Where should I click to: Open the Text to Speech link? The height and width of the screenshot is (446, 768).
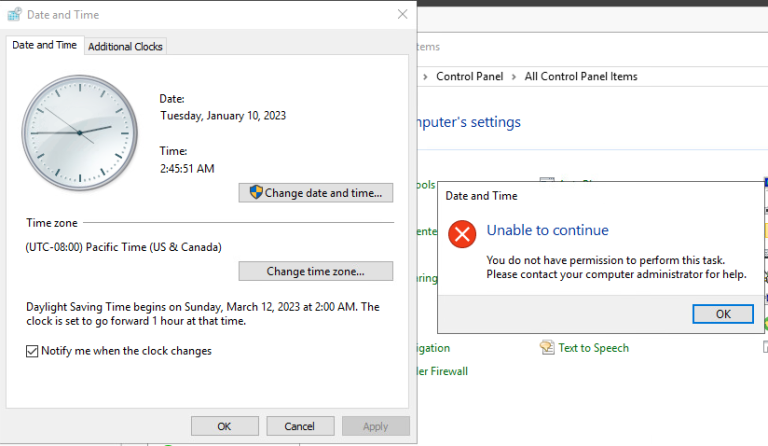click(x=593, y=348)
